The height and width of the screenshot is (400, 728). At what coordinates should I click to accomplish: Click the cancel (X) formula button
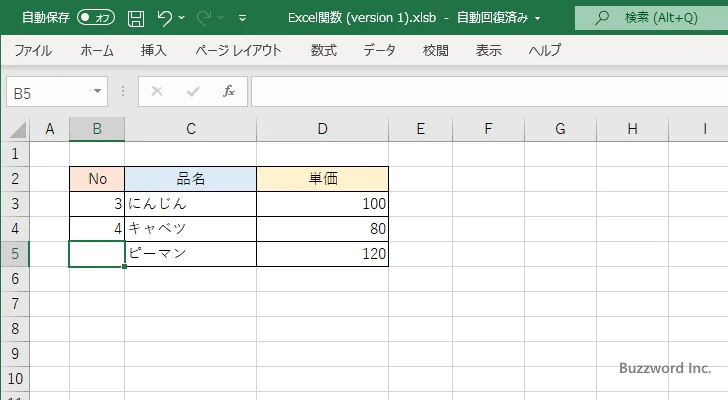[157, 91]
